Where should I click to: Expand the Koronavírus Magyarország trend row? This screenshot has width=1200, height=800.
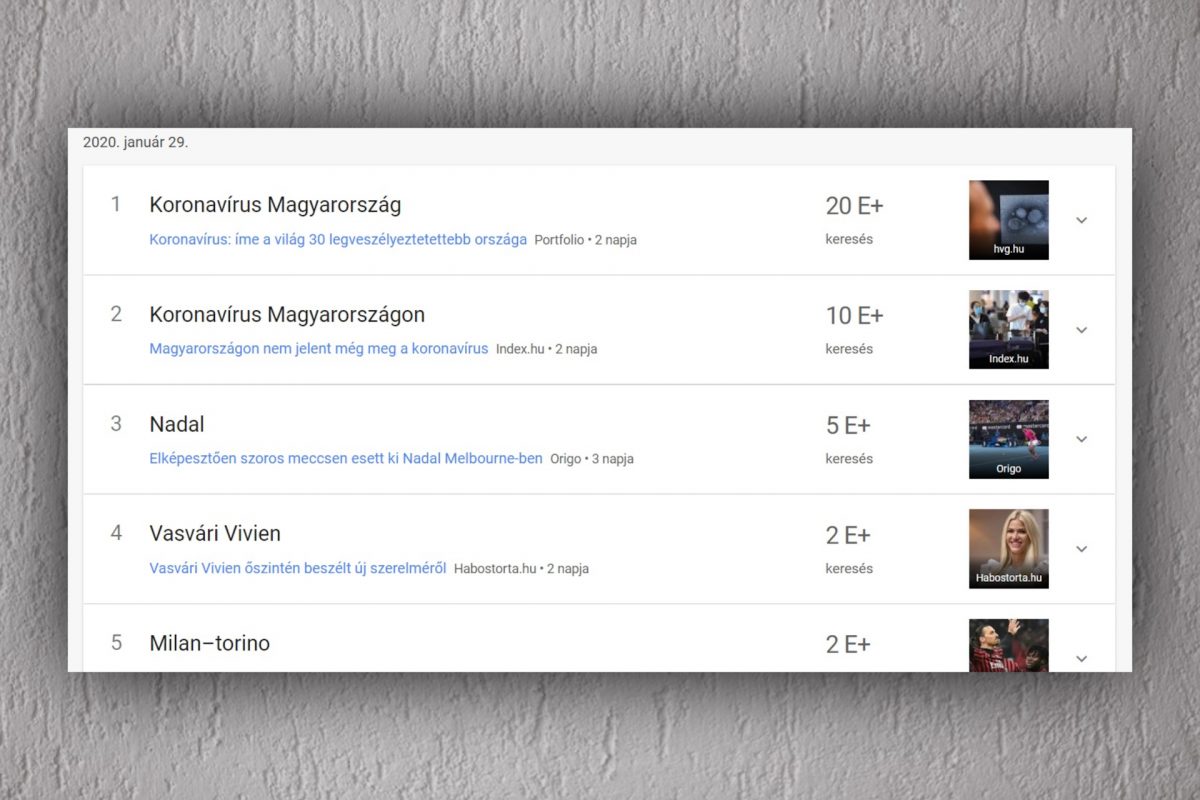point(1080,220)
